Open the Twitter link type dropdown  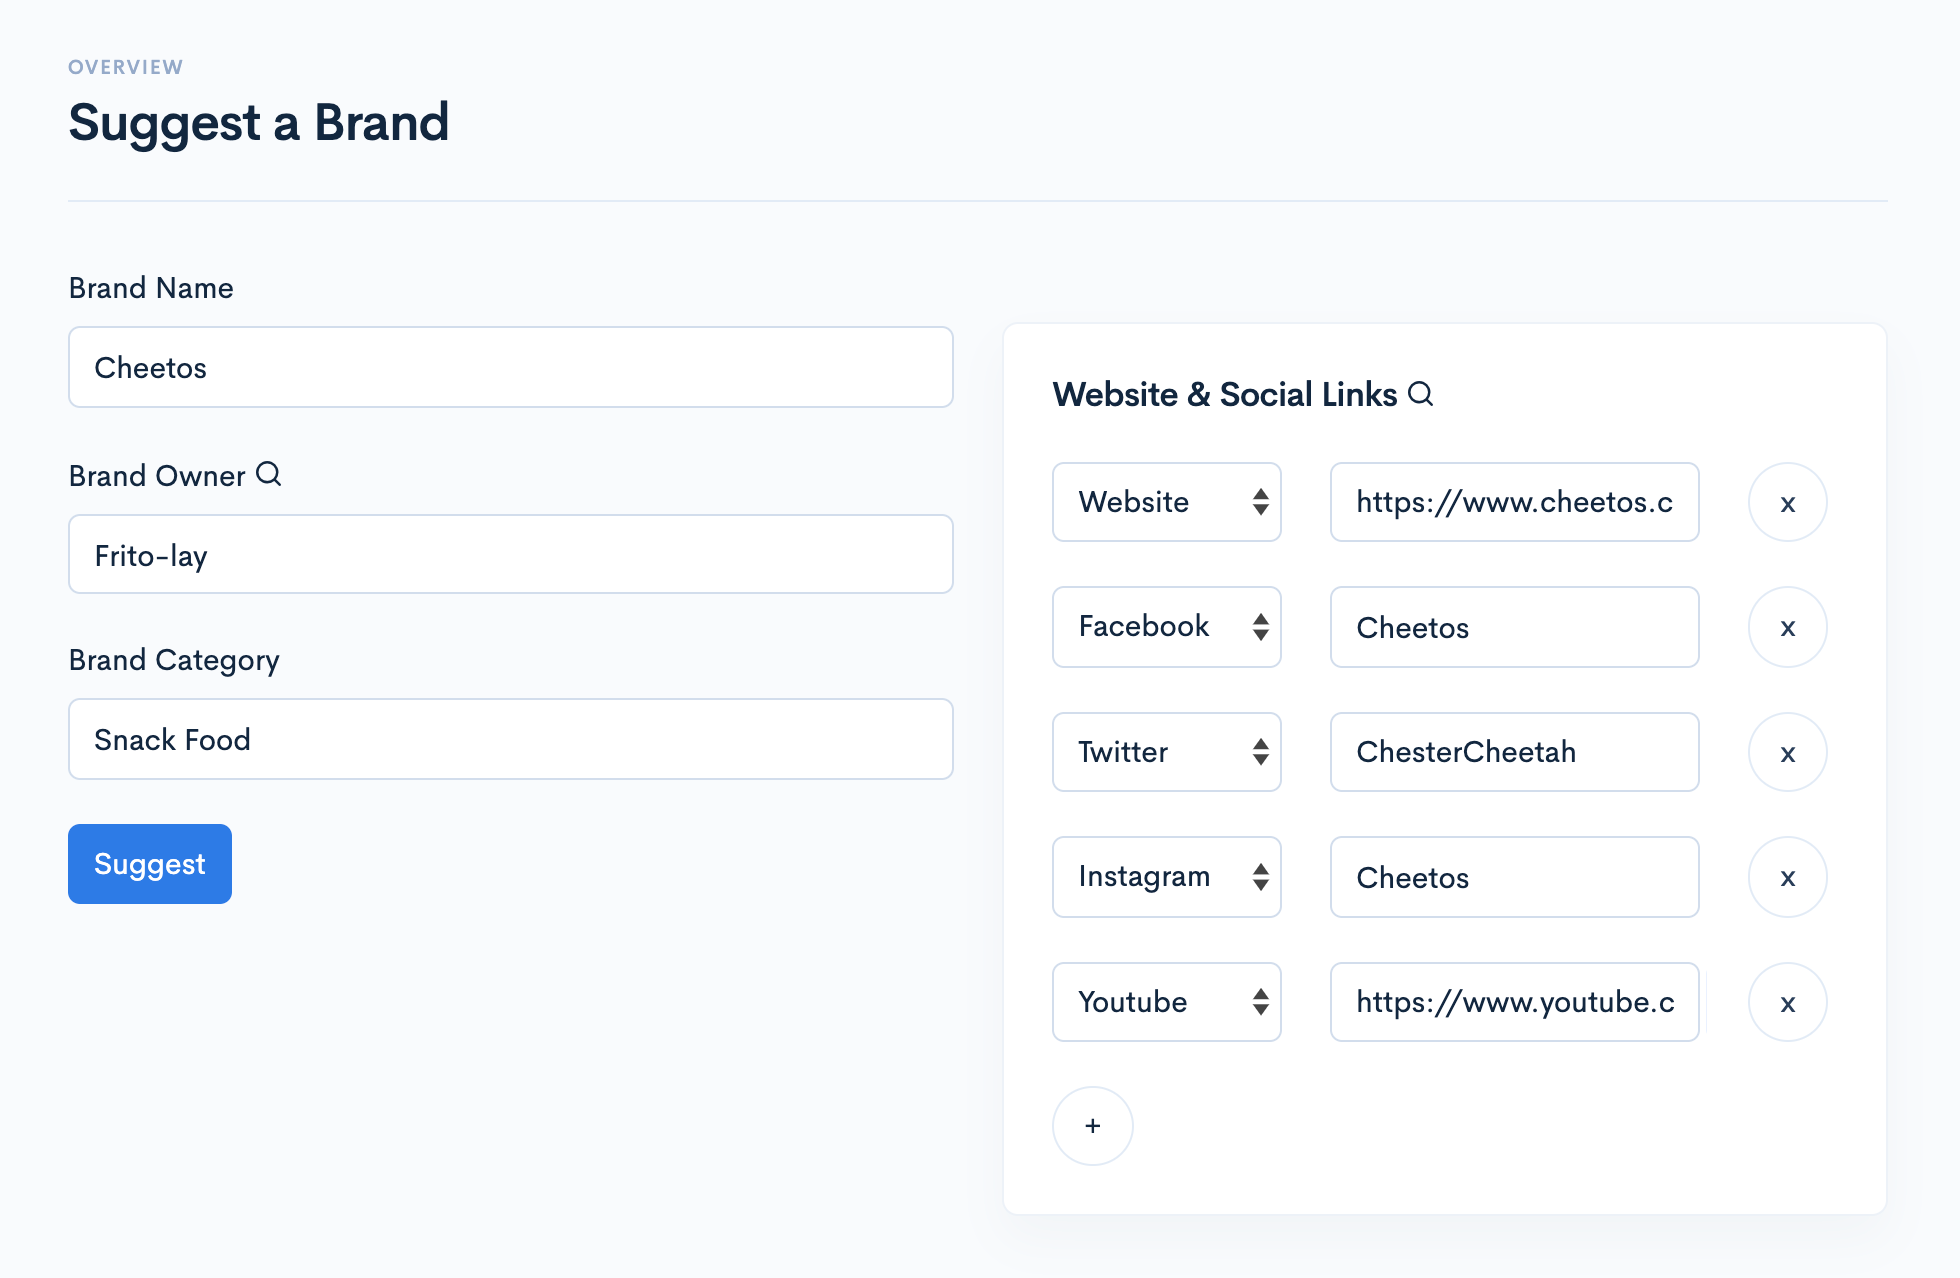point(1167,752)
